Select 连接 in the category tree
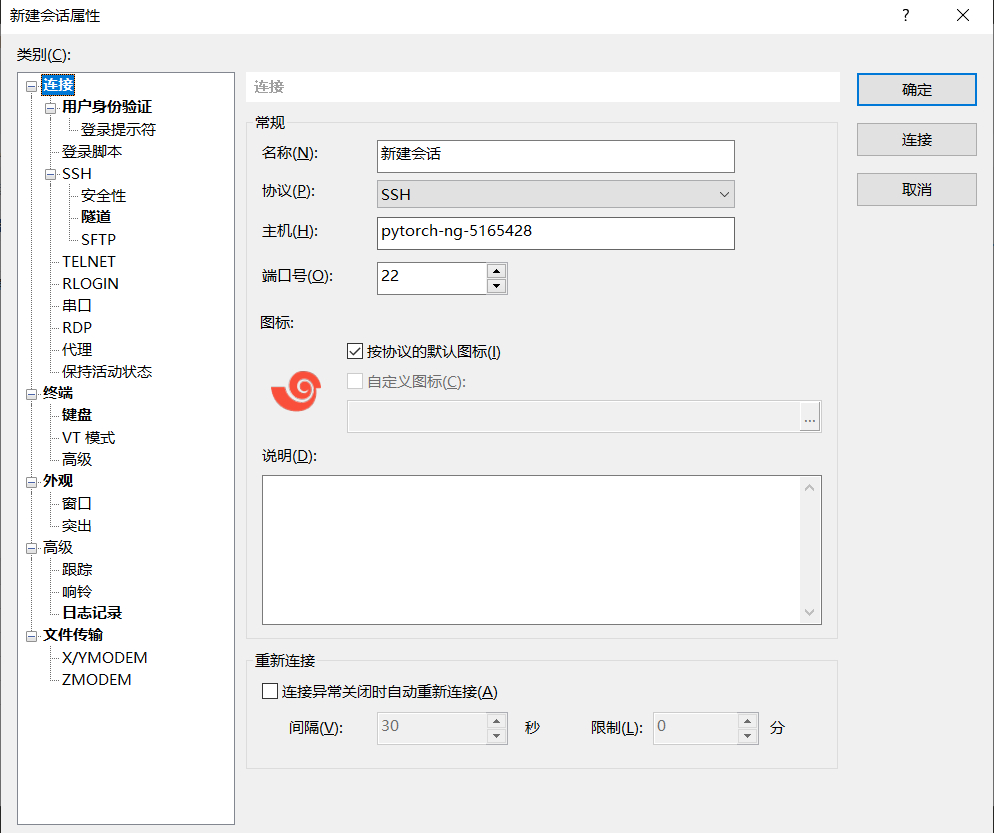The width and height of the screenshot is (994, 833). coord(58,85)
